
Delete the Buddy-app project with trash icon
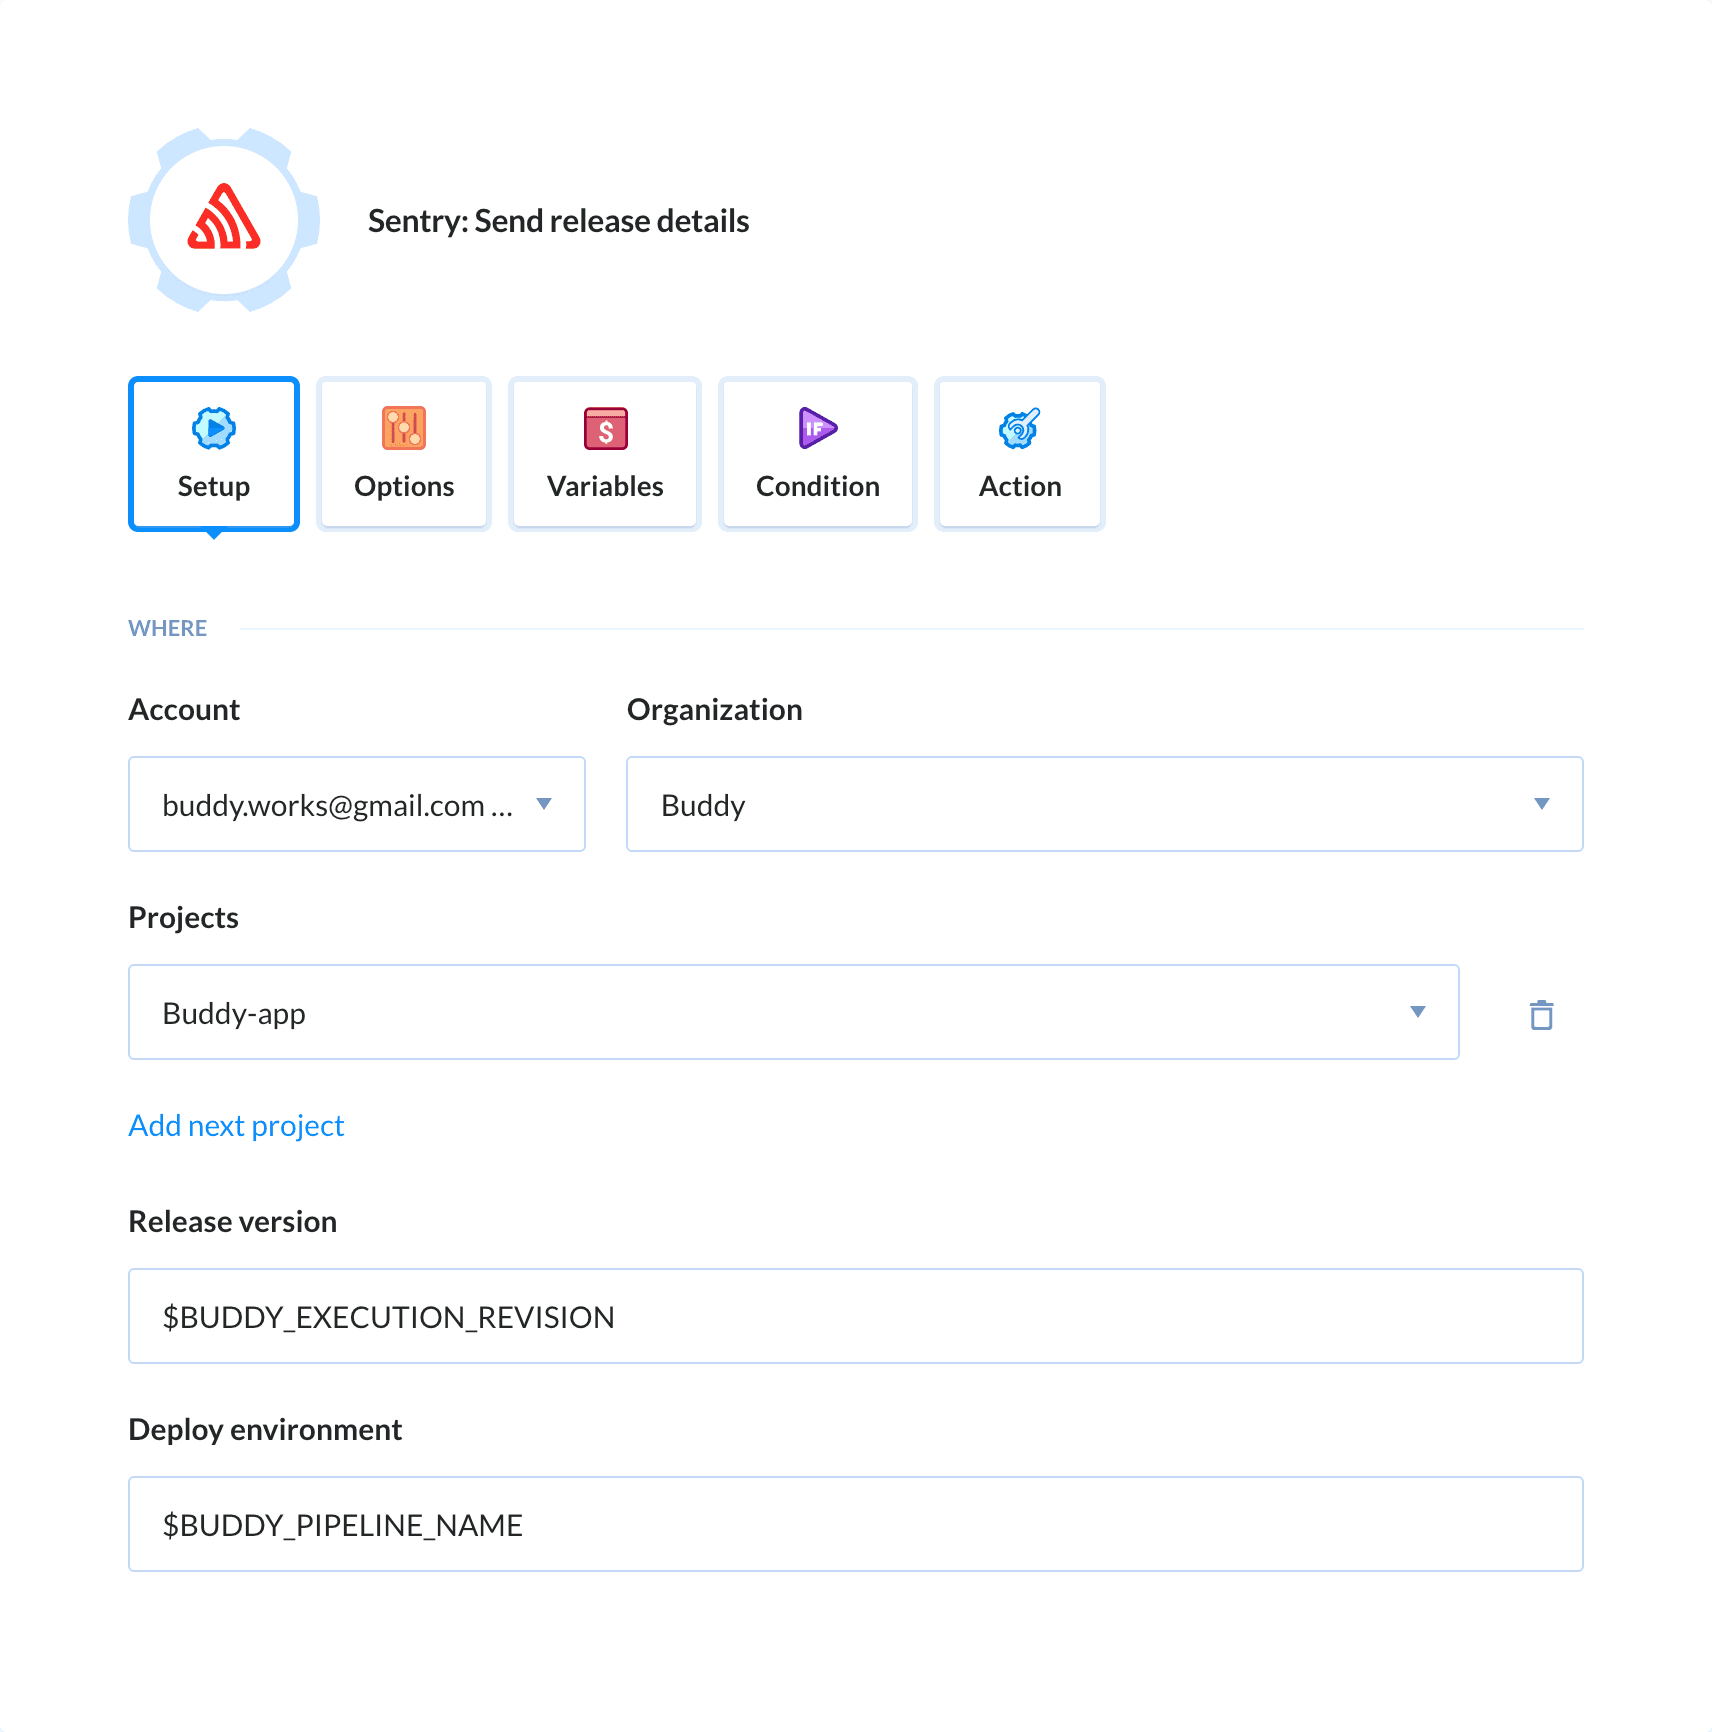point(1542,1014)
